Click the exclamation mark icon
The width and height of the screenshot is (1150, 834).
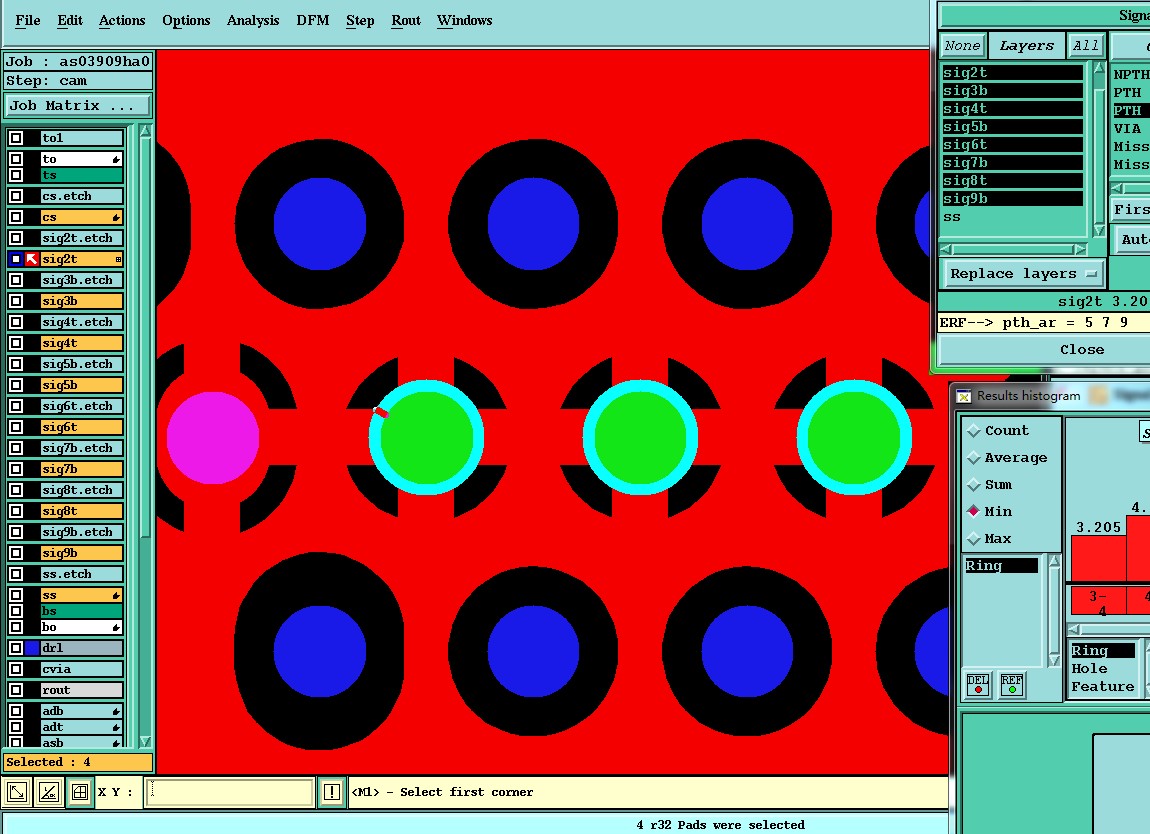coord(332,792)
